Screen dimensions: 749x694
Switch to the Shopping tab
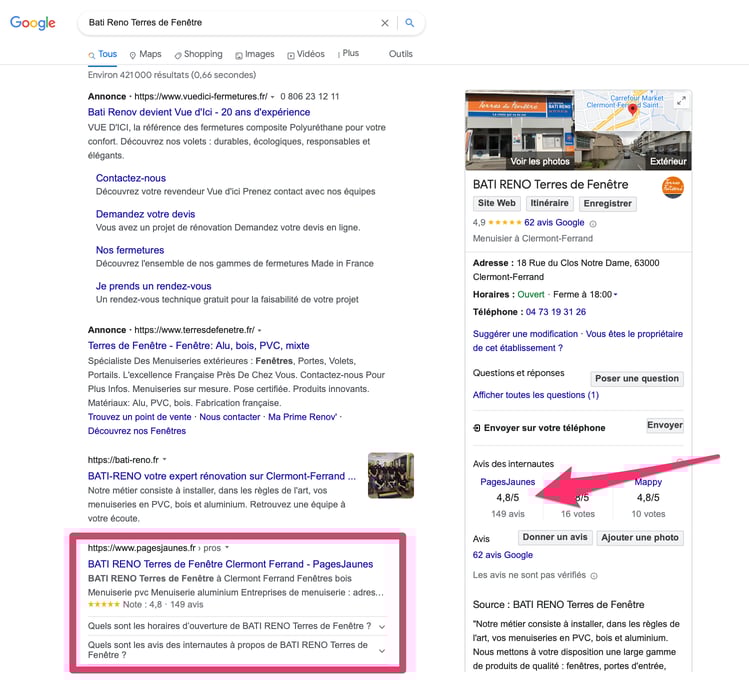click(198, 54)
